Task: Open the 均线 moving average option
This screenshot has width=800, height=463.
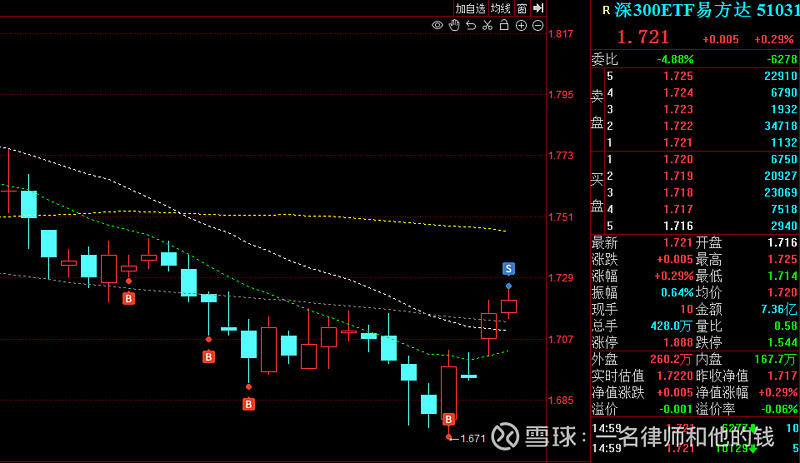Action: 501,9
